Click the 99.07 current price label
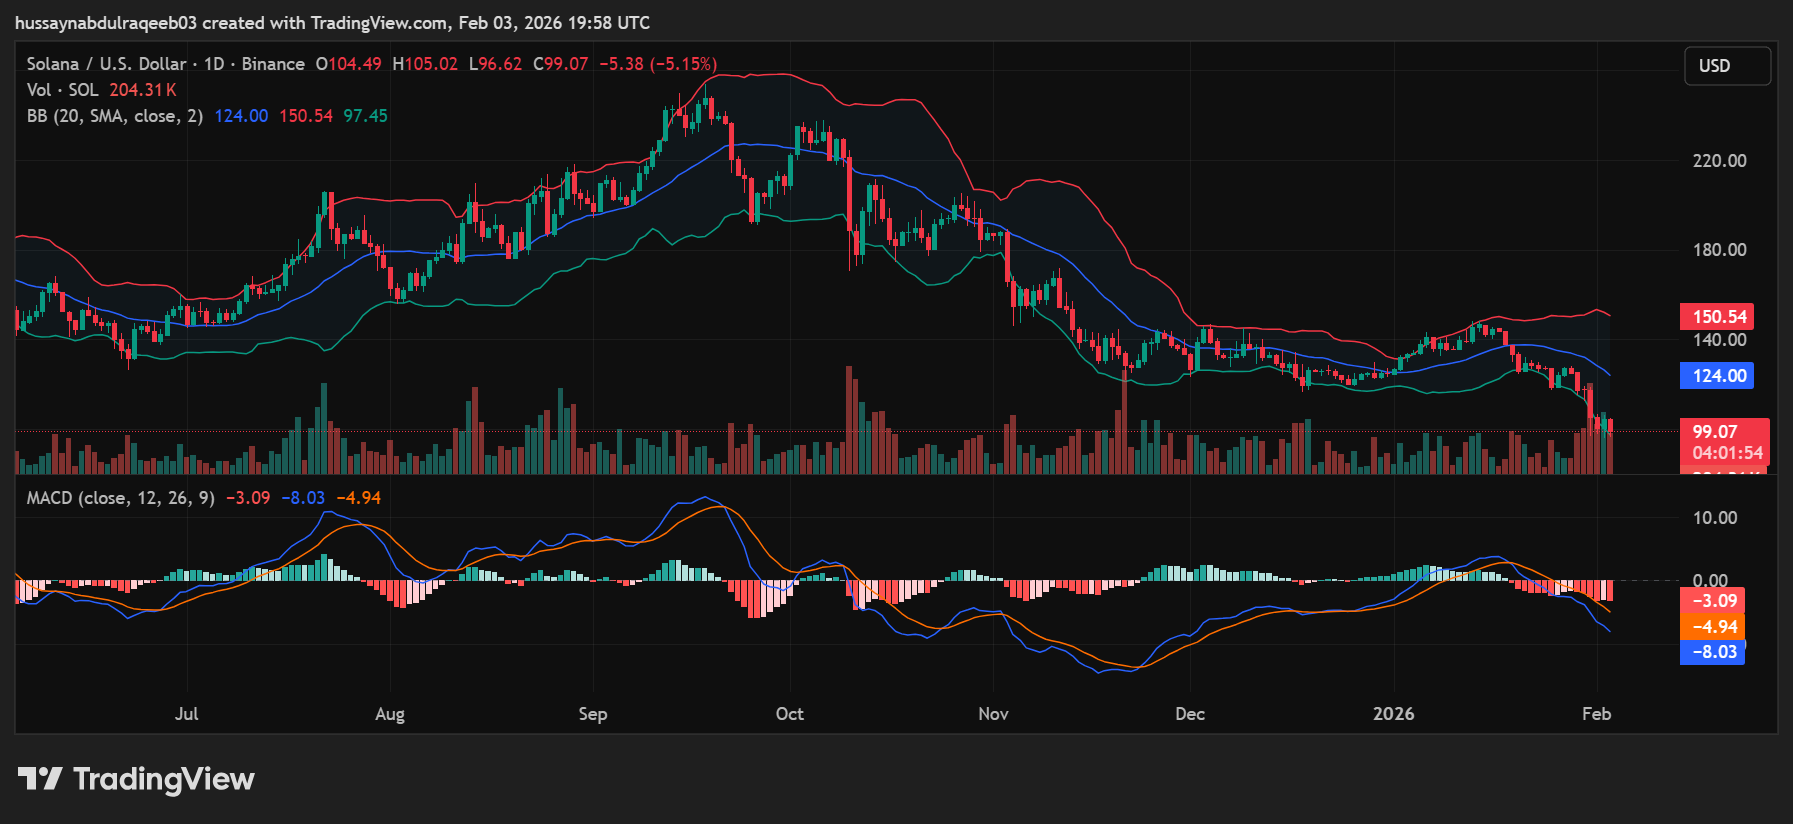Image resolution: width=1793 pixels, height=824 pixels. [1714, 432]
